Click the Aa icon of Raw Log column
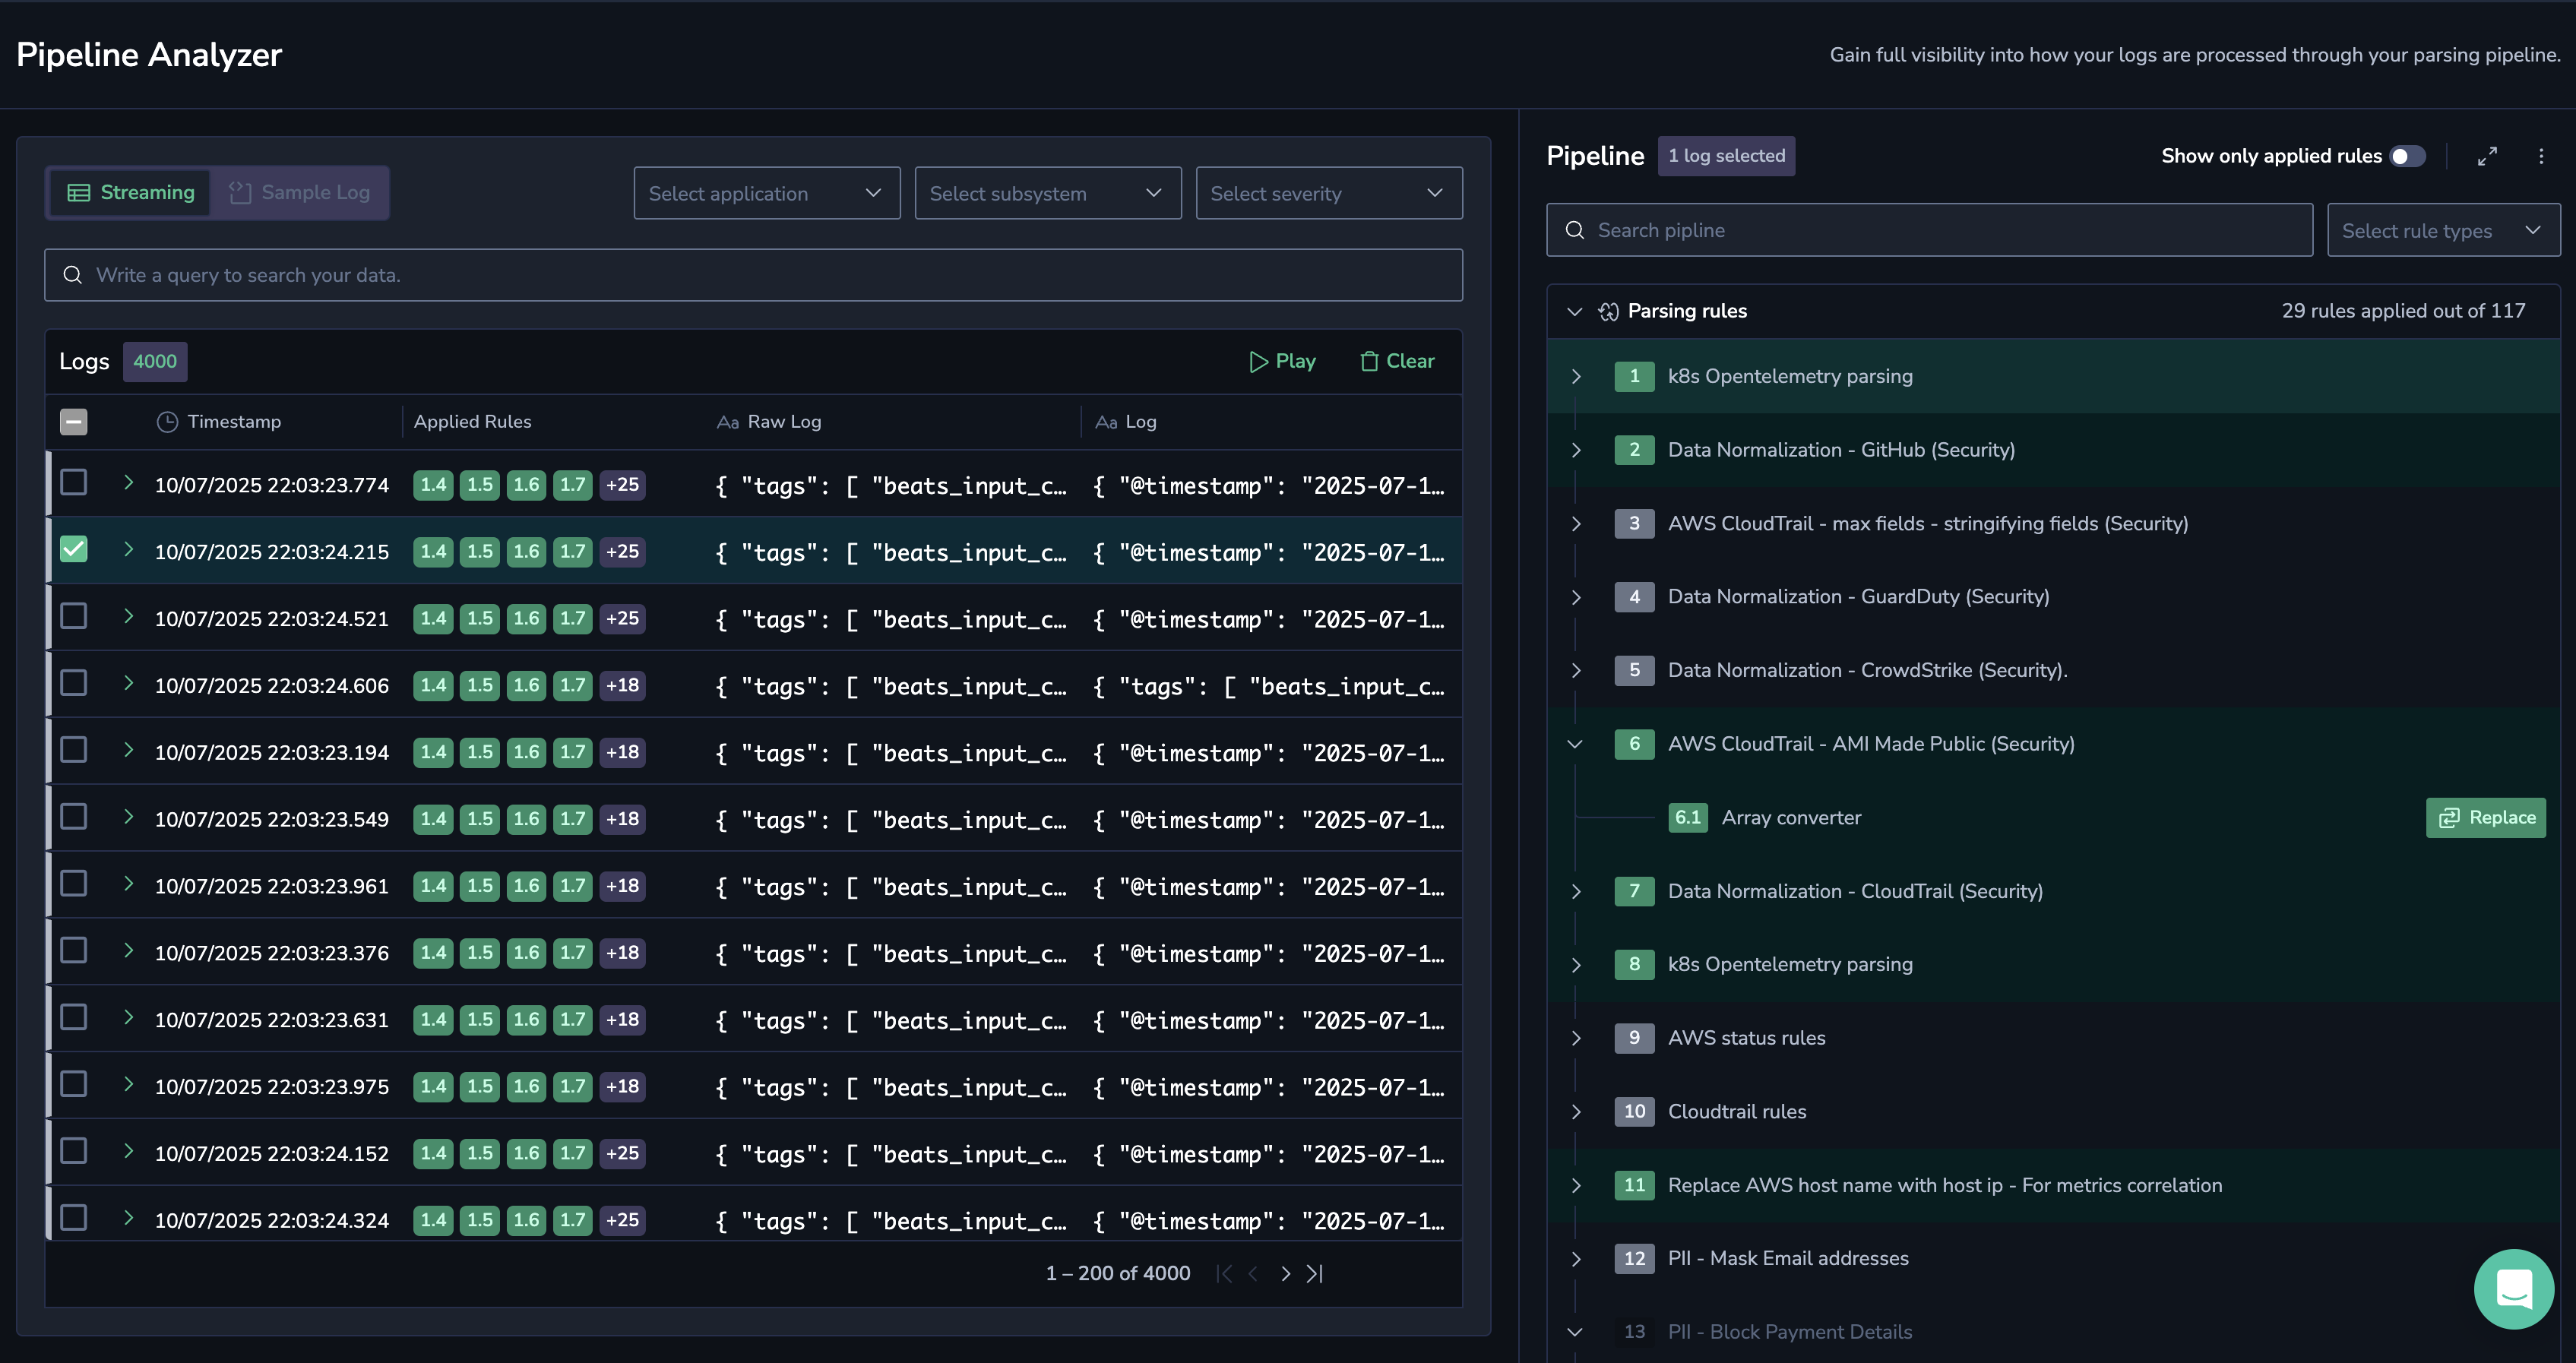2576x1363 pixels. tap(728, 422)
